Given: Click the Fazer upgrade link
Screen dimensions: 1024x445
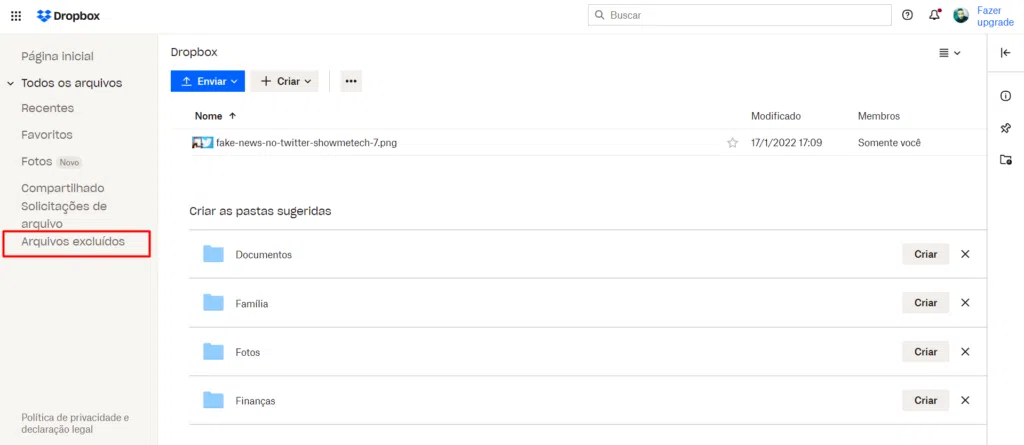Looking at the screenshot, I should click(x=994, y=16).
